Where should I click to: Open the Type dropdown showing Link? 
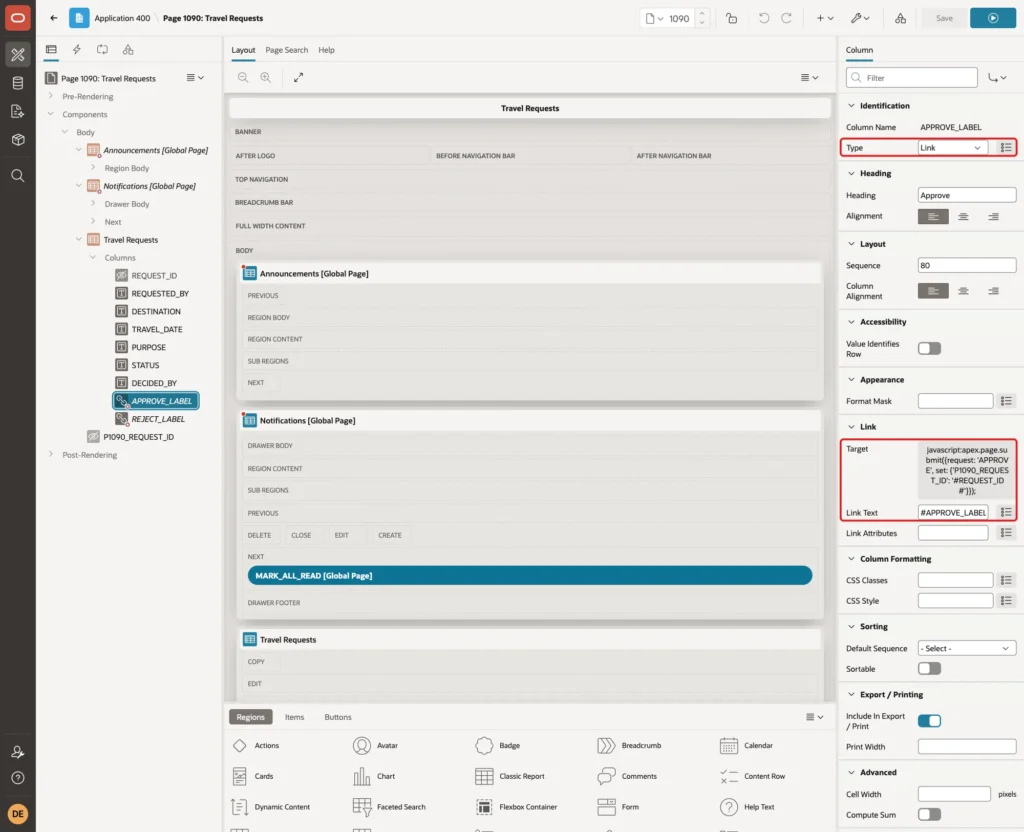(x=952, y=148)
